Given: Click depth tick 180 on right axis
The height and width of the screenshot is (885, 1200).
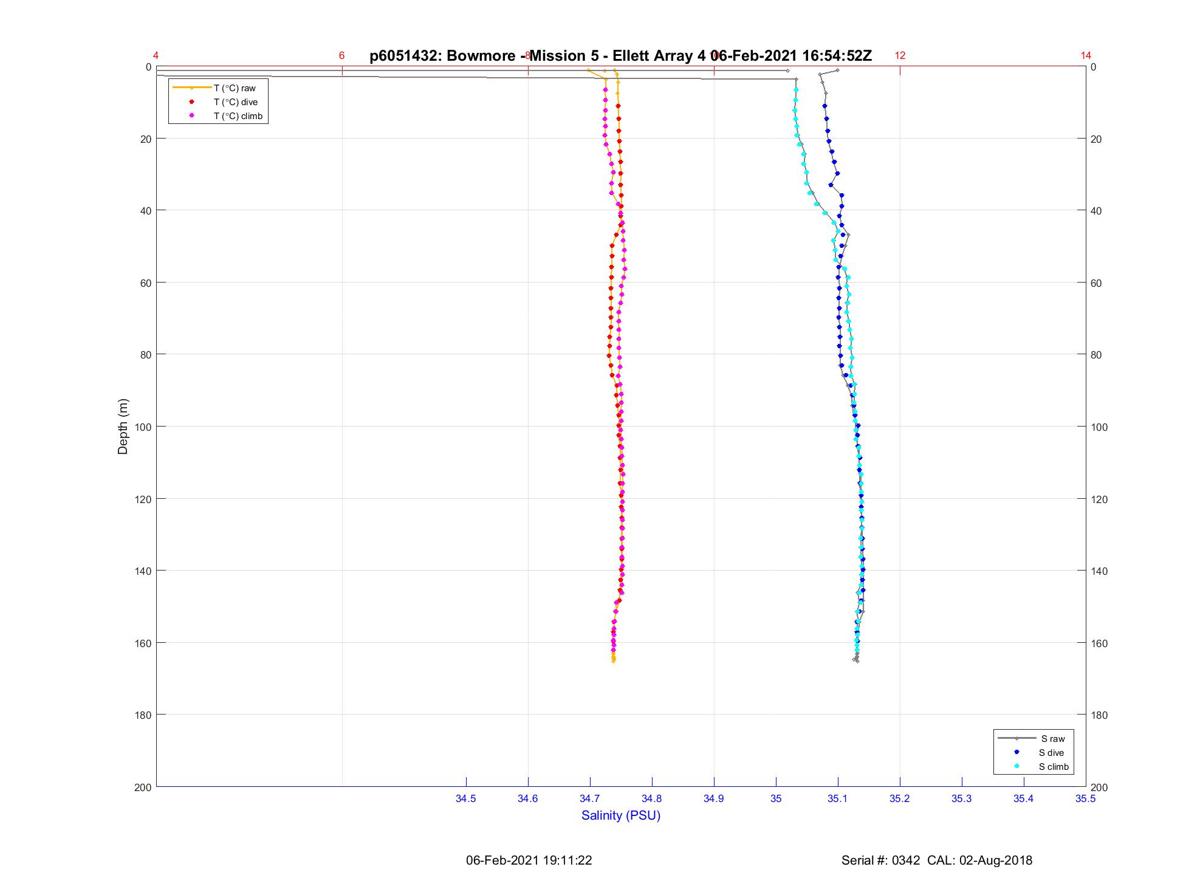Looking at the screenshot, I should (x=1100, y=715).
